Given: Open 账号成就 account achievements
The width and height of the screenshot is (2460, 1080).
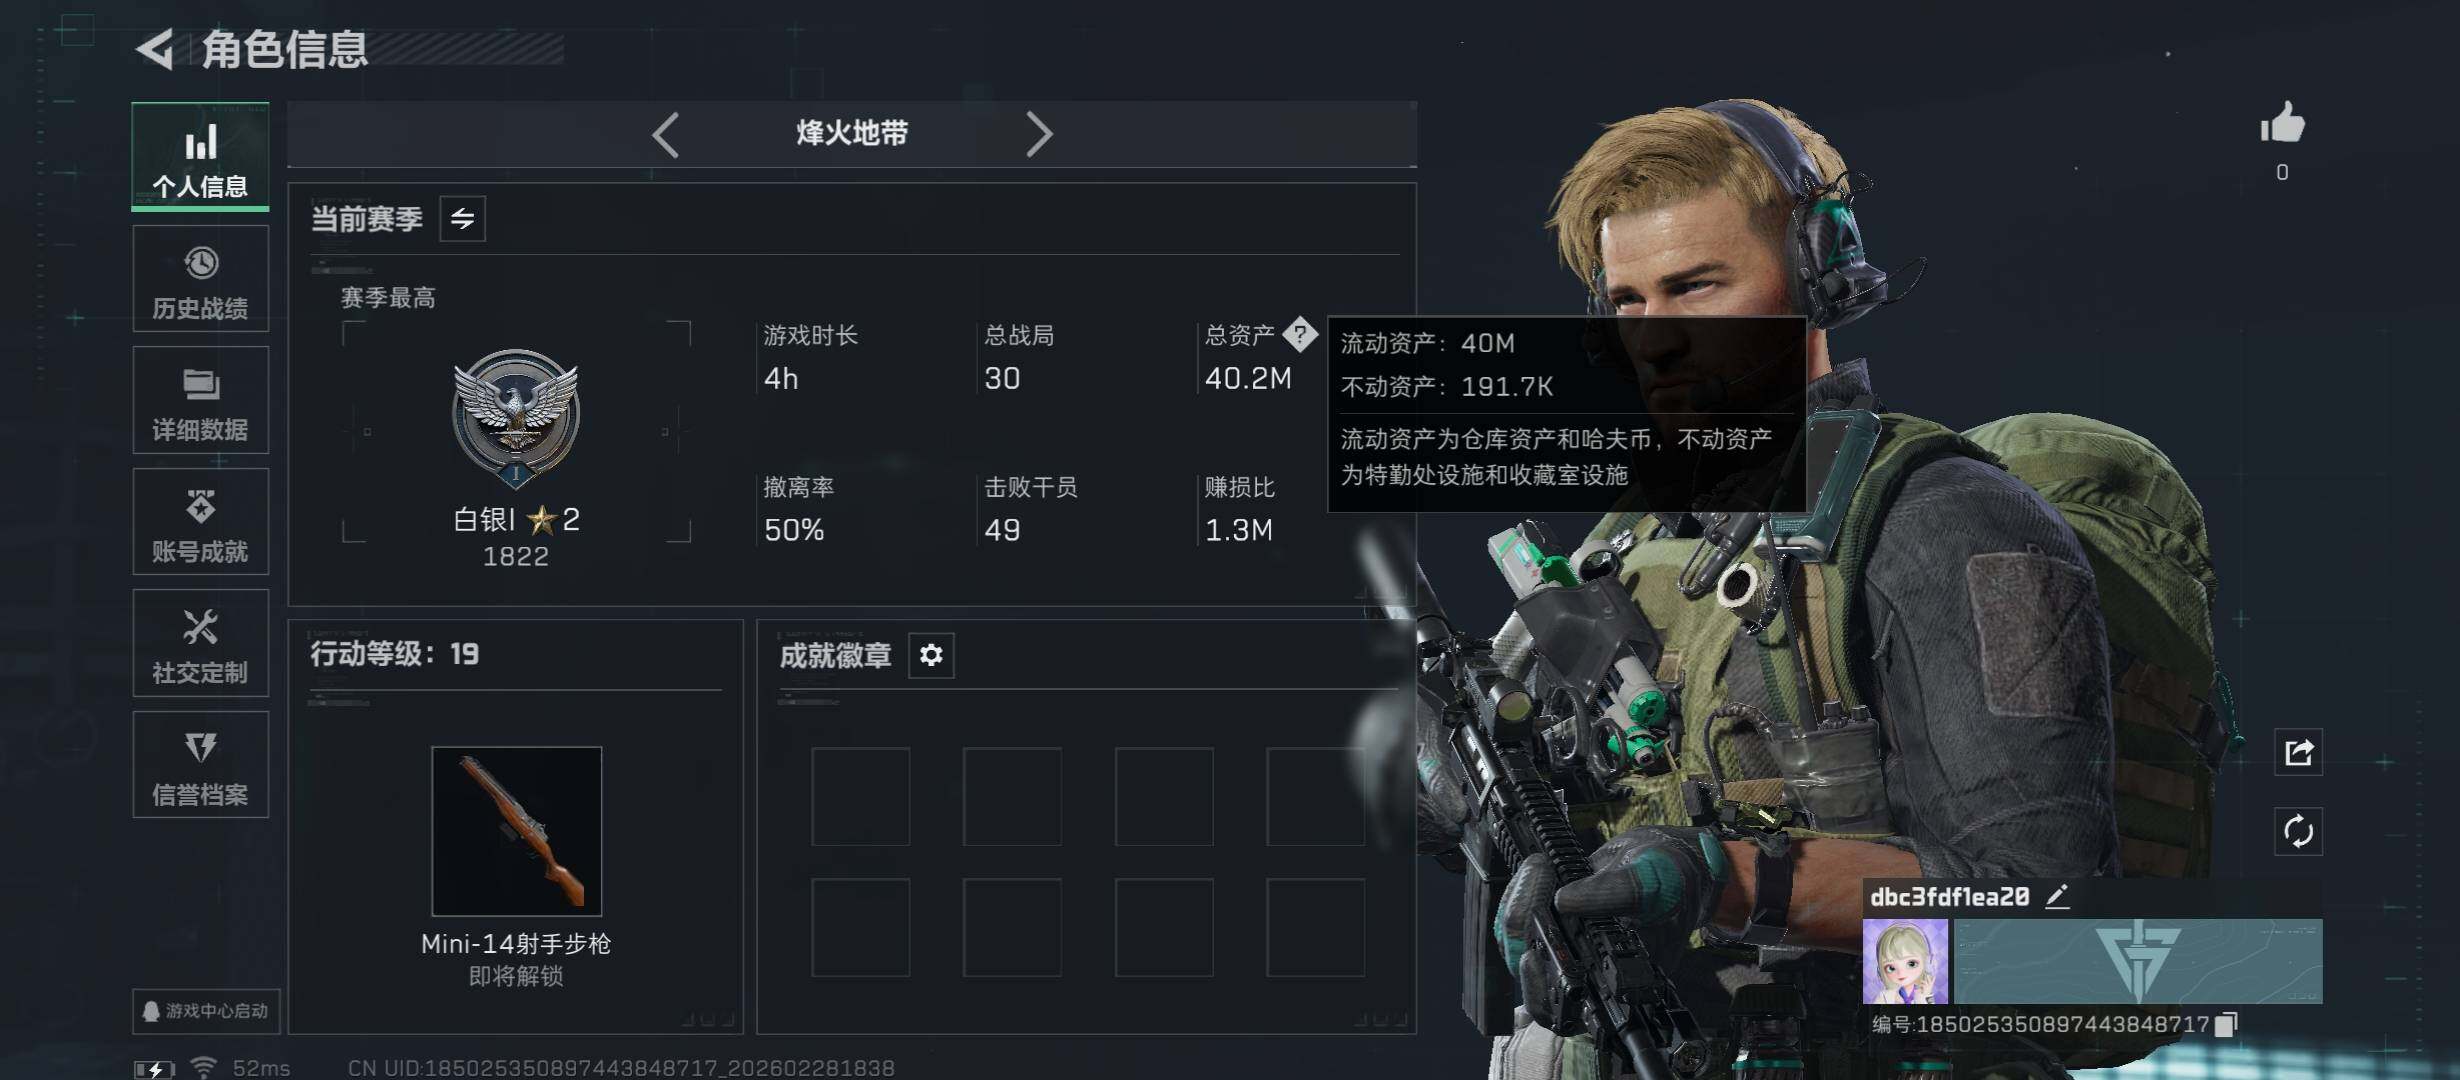Looking at the screenshot, I should tap(200, 522).
